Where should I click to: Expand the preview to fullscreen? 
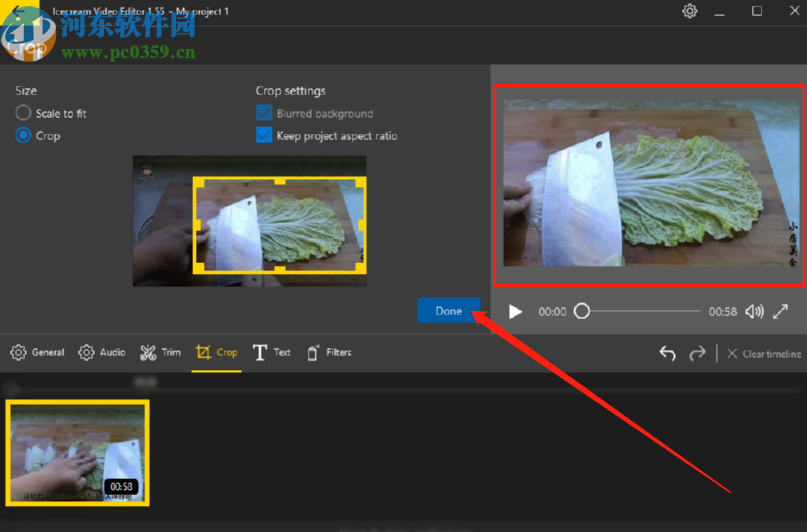pos(780,311)
